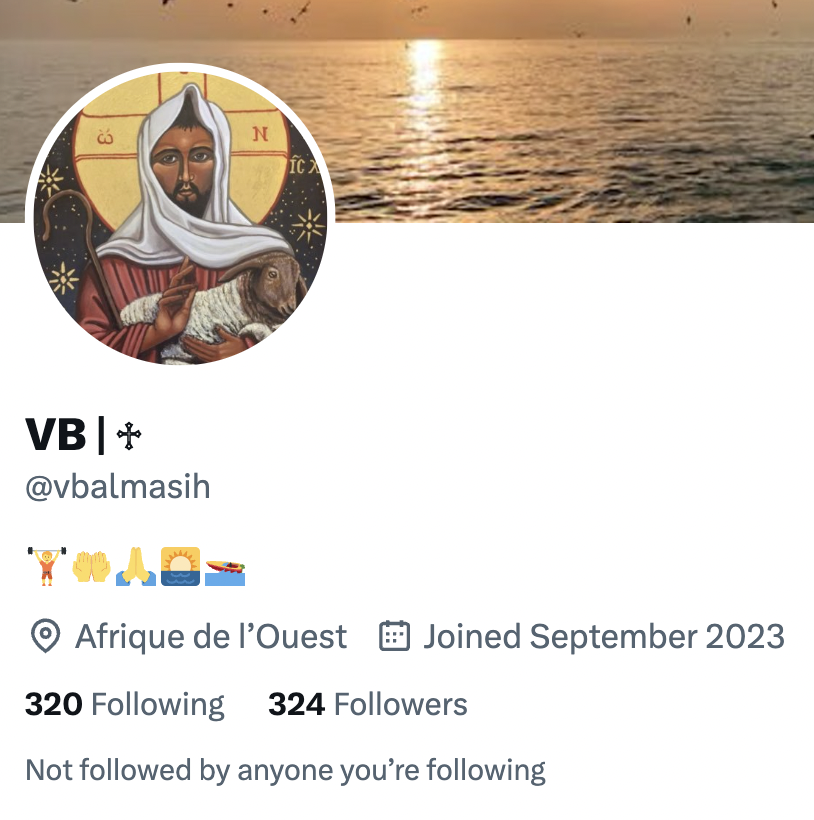Click Not followed by anyone you're following
This screenshot has height=820, width=814.
[x=285, y=770]
